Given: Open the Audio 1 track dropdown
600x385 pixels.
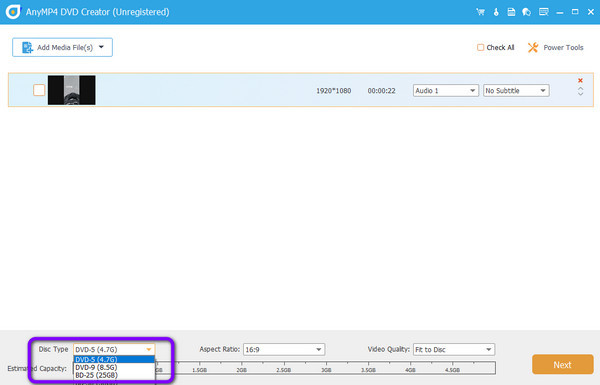Looking at the screenshot, I should point(445,91).
